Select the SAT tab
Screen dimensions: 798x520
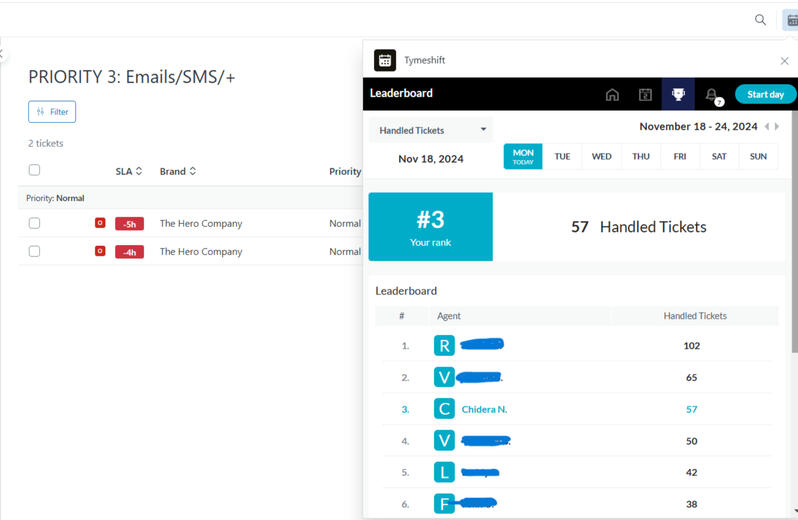pos(719,156)
